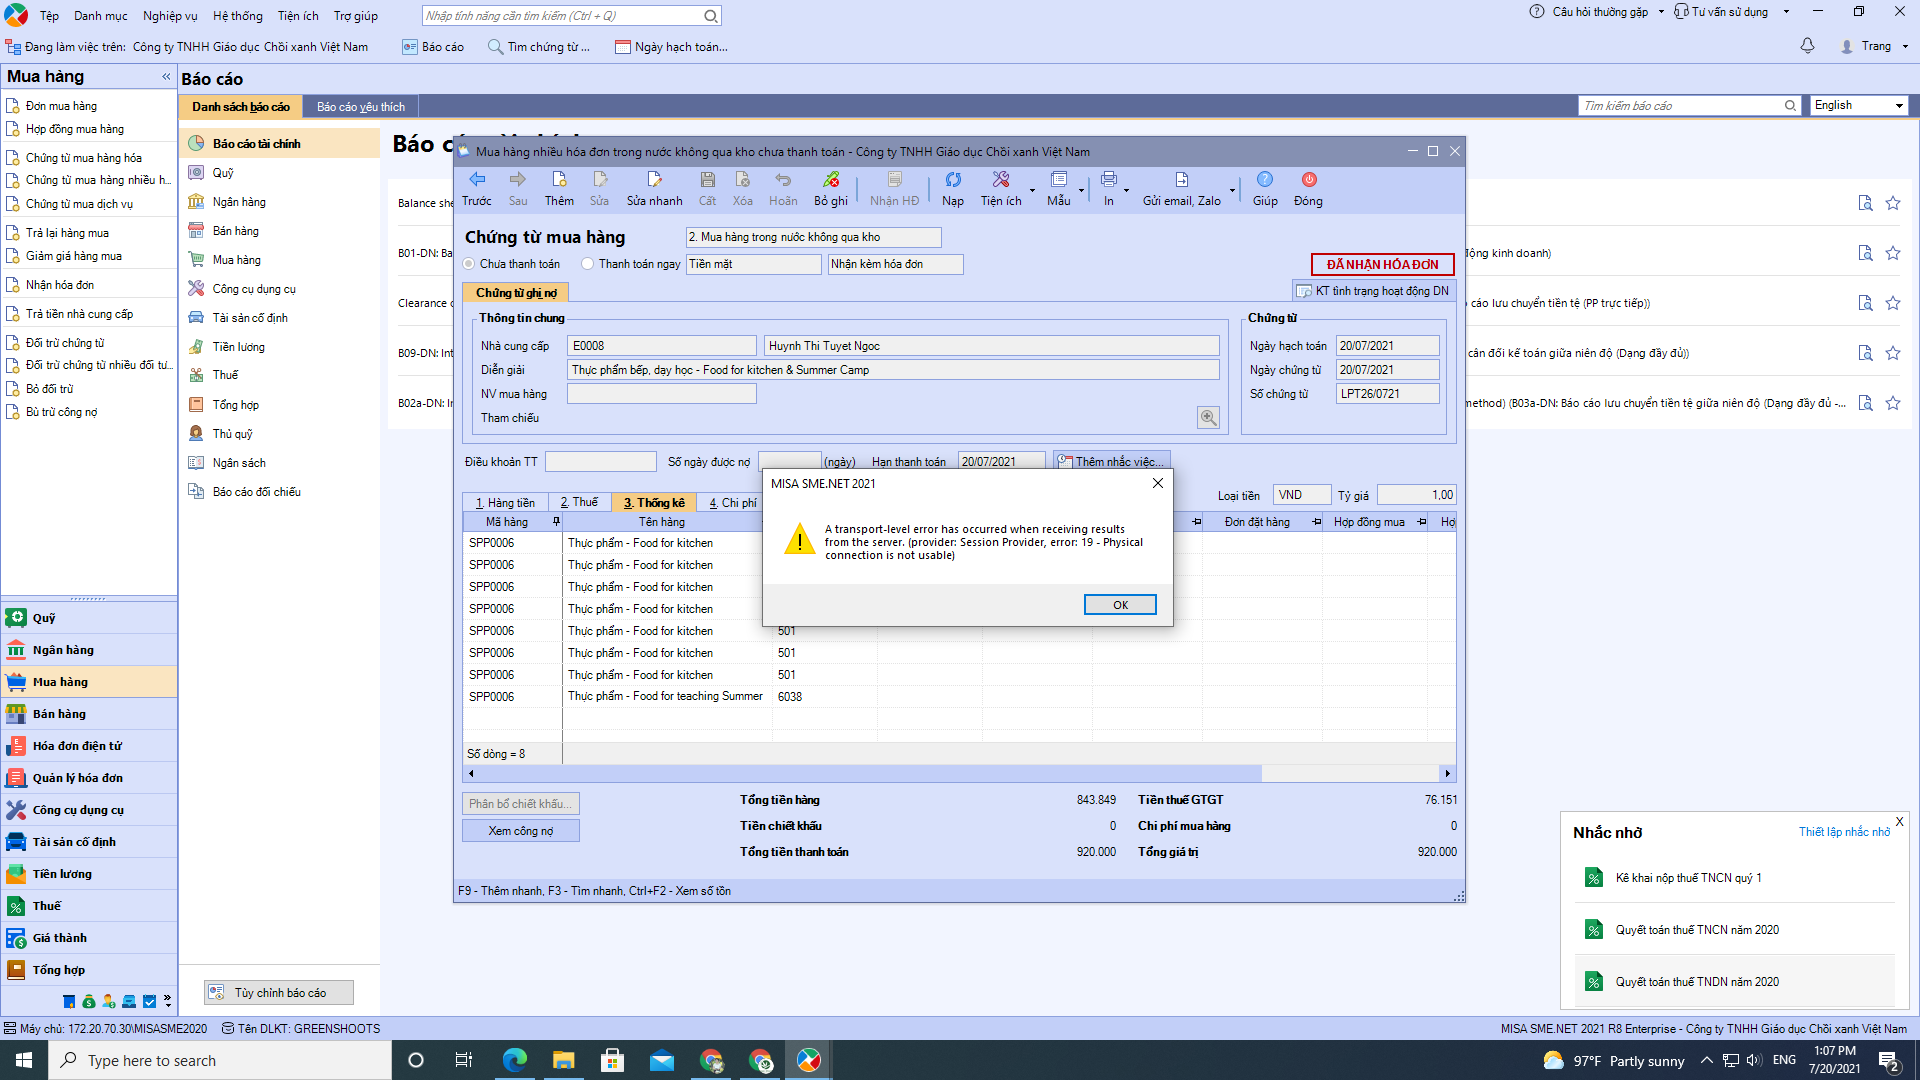Open Đơn mua hàng in sidebar
The image size is (1920, 1080).
[61, 106]
